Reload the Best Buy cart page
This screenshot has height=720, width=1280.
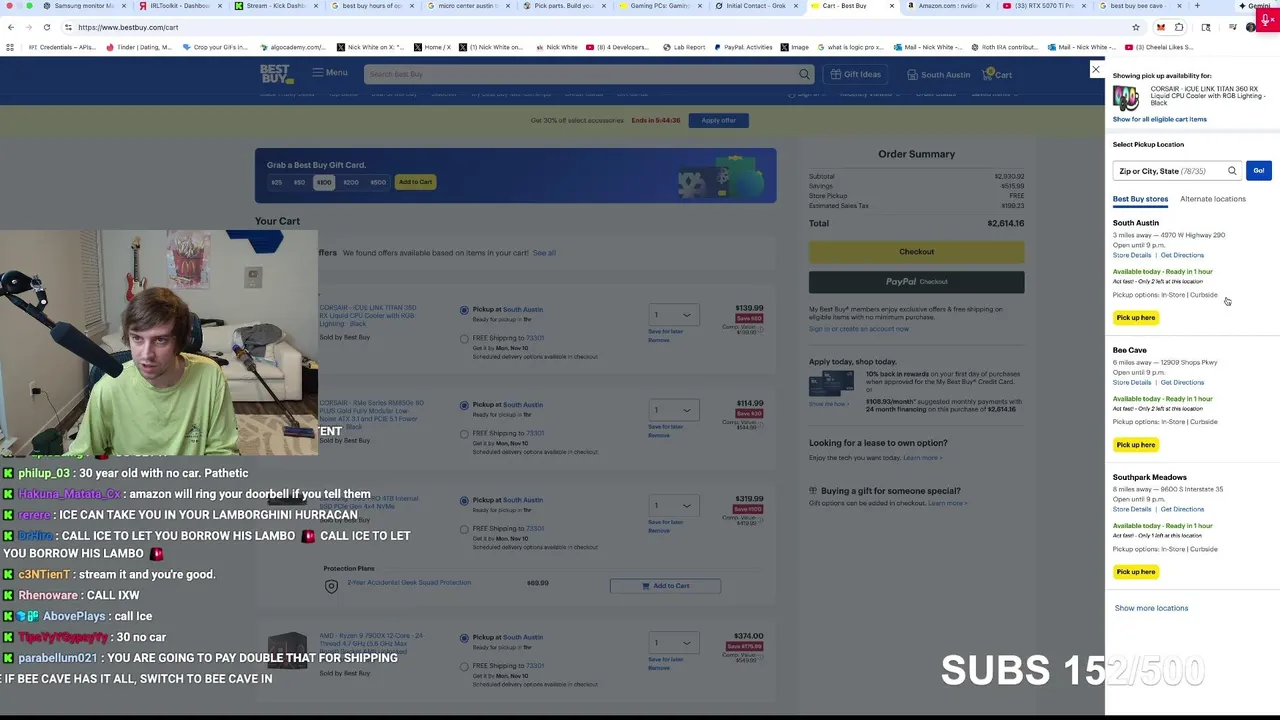[47, 27]
